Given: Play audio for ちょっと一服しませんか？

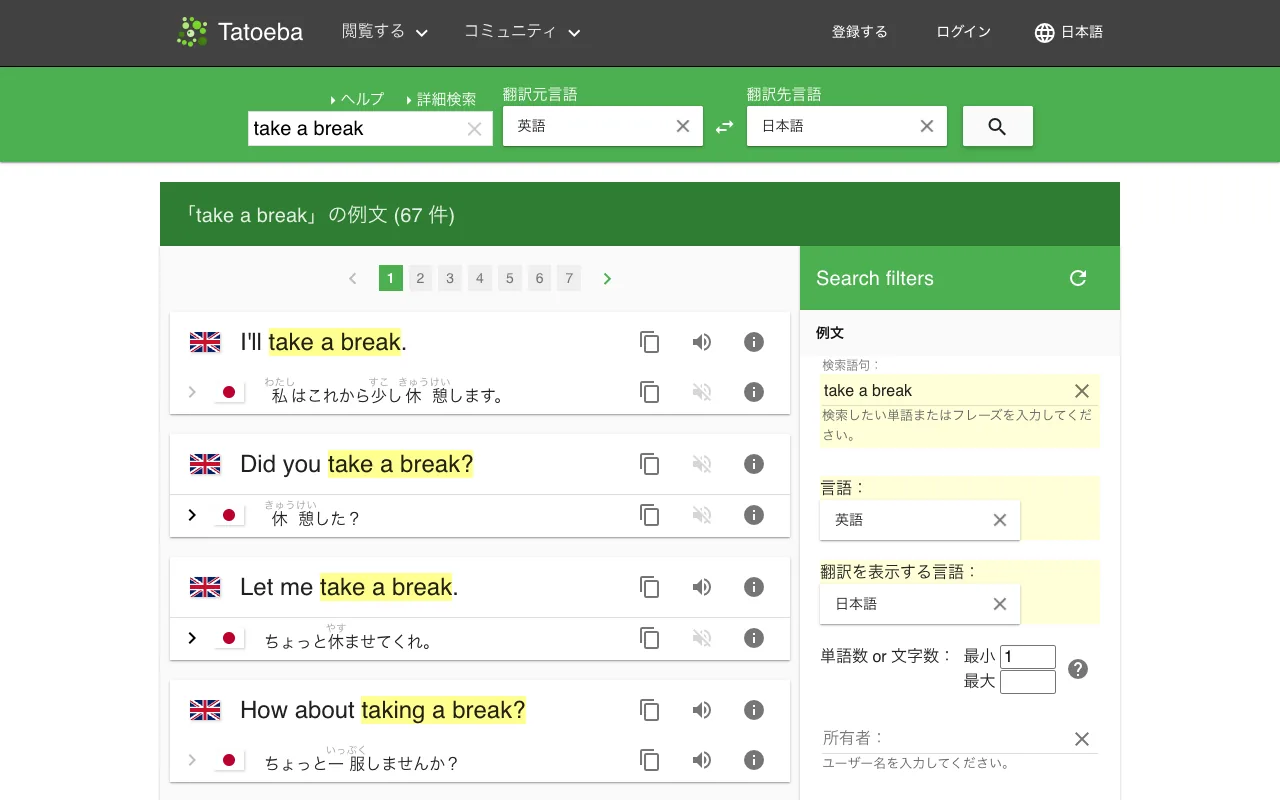Looking at the screenshot, I should (702, 760).
